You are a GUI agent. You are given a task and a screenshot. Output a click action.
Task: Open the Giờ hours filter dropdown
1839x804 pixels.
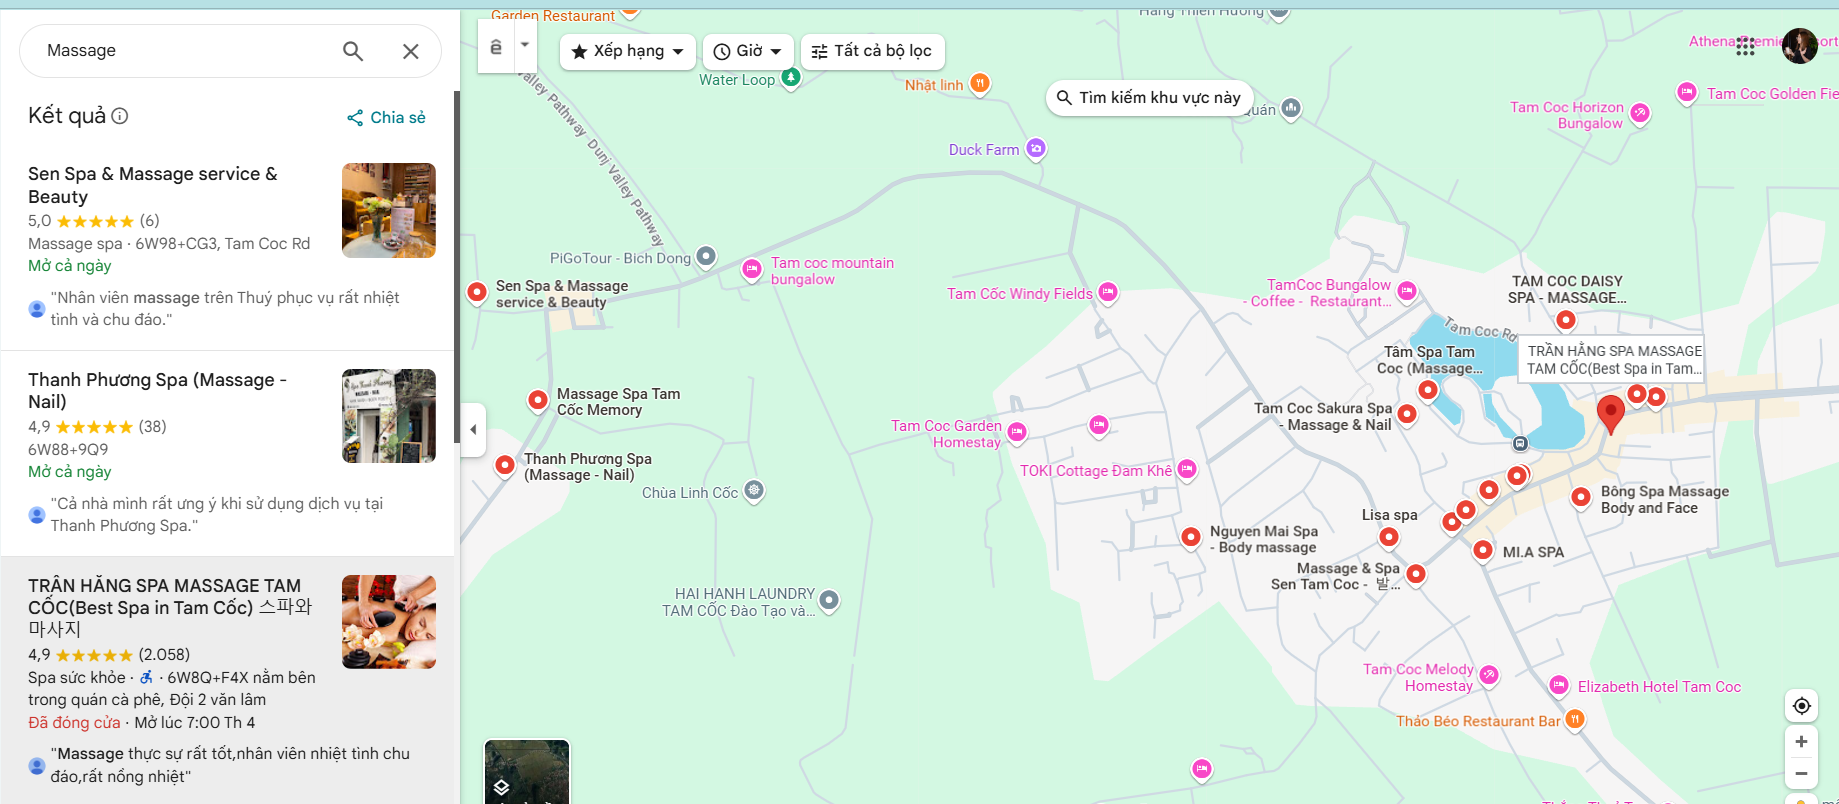click(748, 51)
